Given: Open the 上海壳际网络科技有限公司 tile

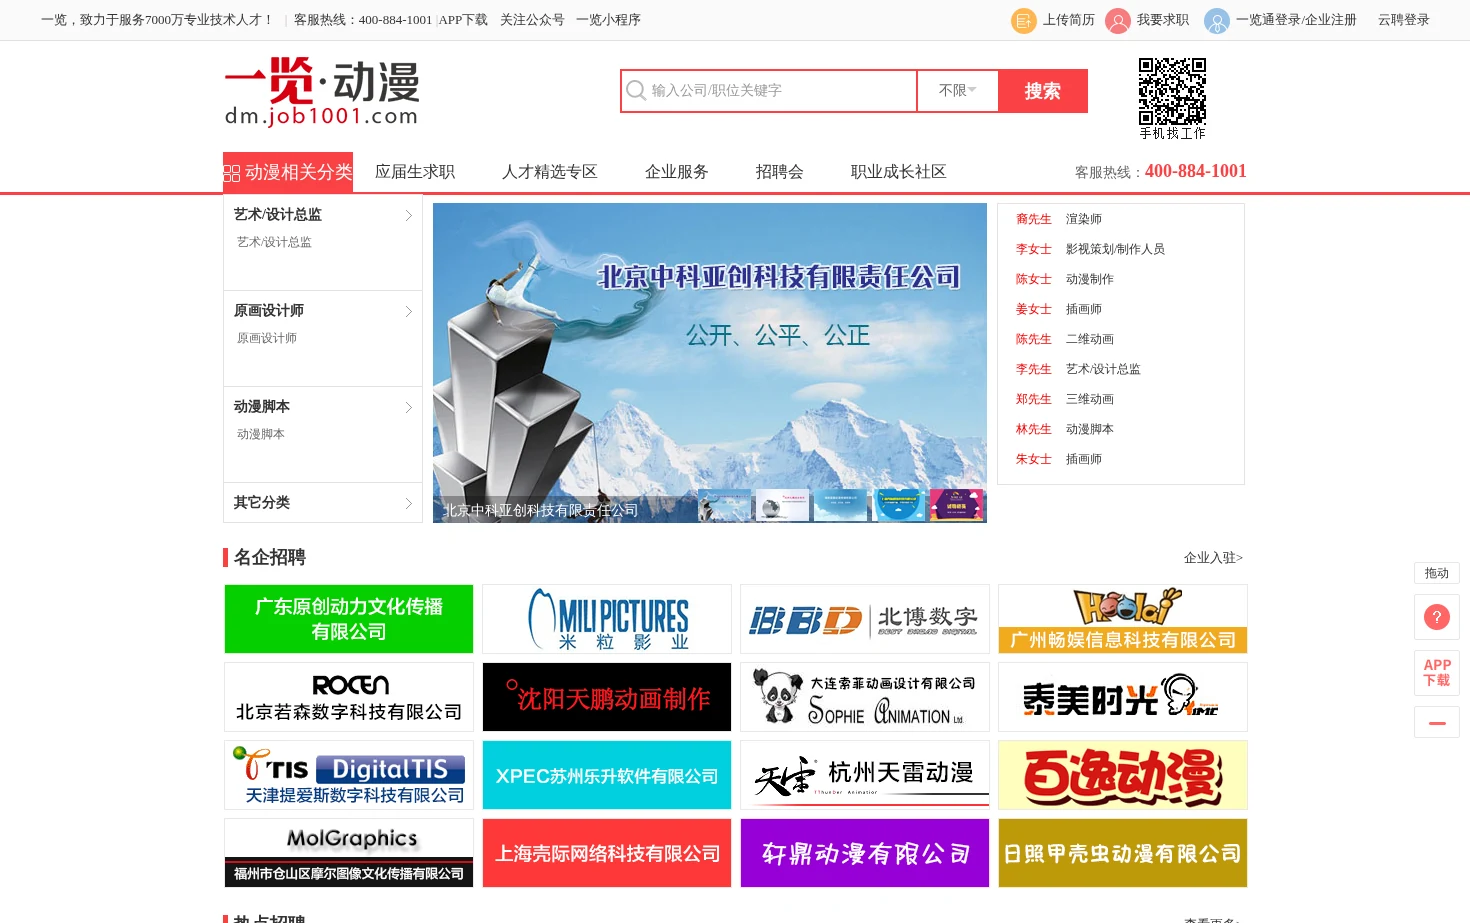Looking at the screenshot, I should [607, 853].
